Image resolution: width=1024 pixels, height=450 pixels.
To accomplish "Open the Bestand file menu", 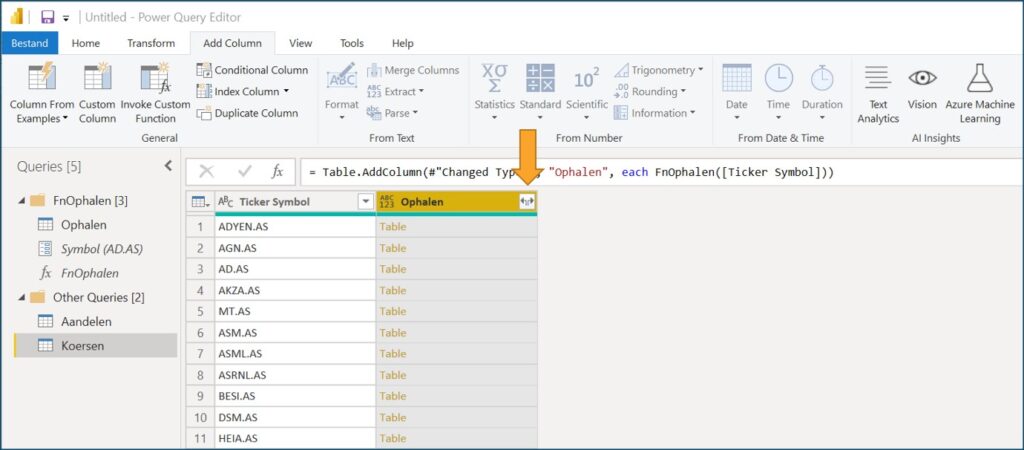I will tap(30, 43).
